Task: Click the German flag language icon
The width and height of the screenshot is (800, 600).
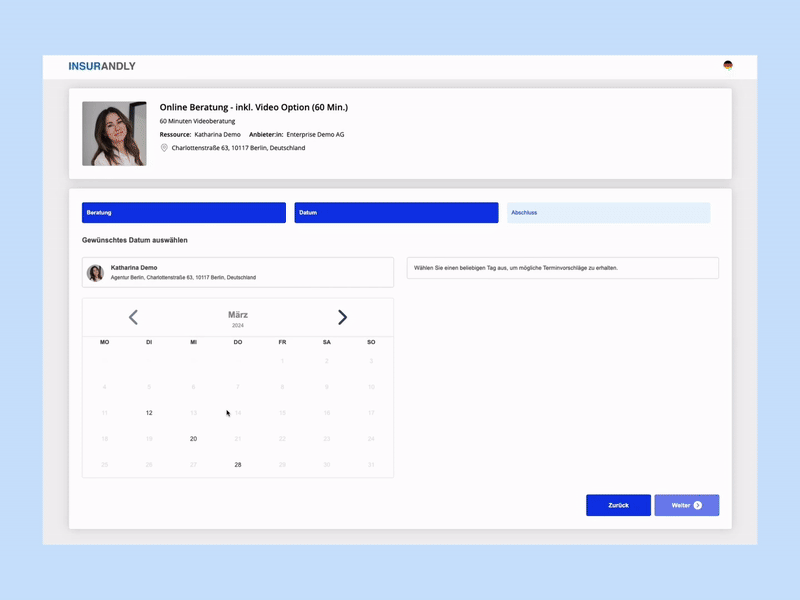Action: pyautogui.click(x=727, y=63)
